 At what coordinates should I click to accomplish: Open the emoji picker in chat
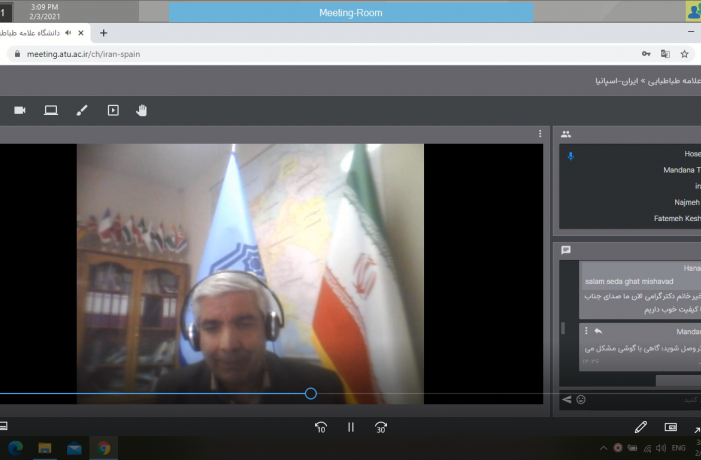point(581,400)
